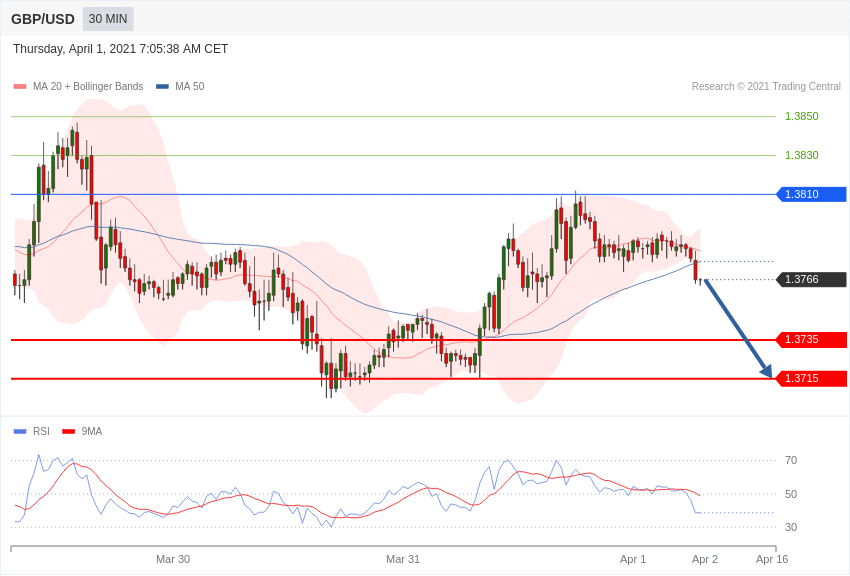Click the Research 2021 Trading Central credit
Viewport: 850px width, 576px height.
[x=766, y=86]
